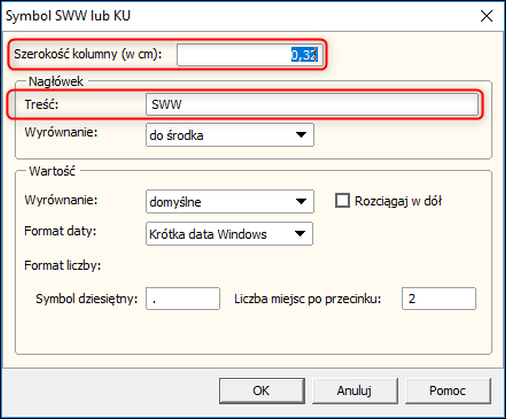Image resolution: width=506 pixels, height=419 pixels.
Task: Click the Szerokość kolumny (w cm) label
Action: tap(88, 54)
